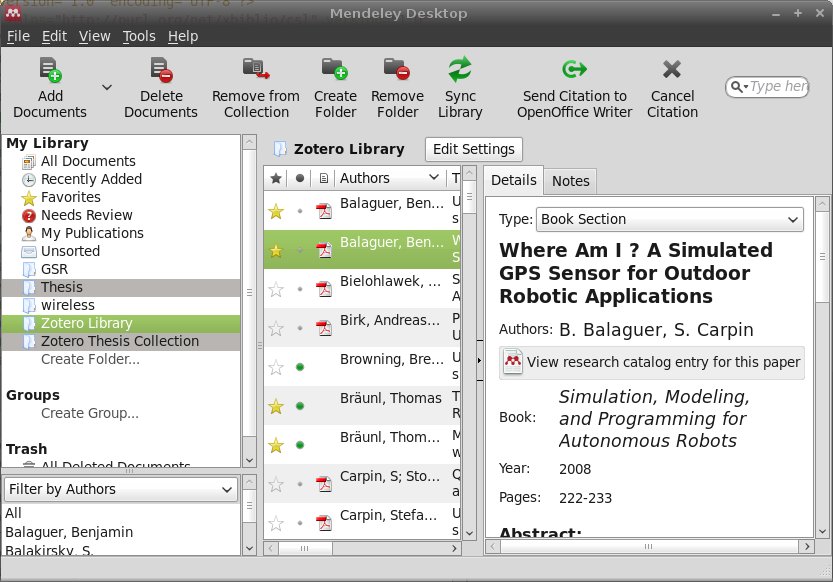Click the Edit Settings button
This screenshot has width=833, height=582.
tap(474, 149)
